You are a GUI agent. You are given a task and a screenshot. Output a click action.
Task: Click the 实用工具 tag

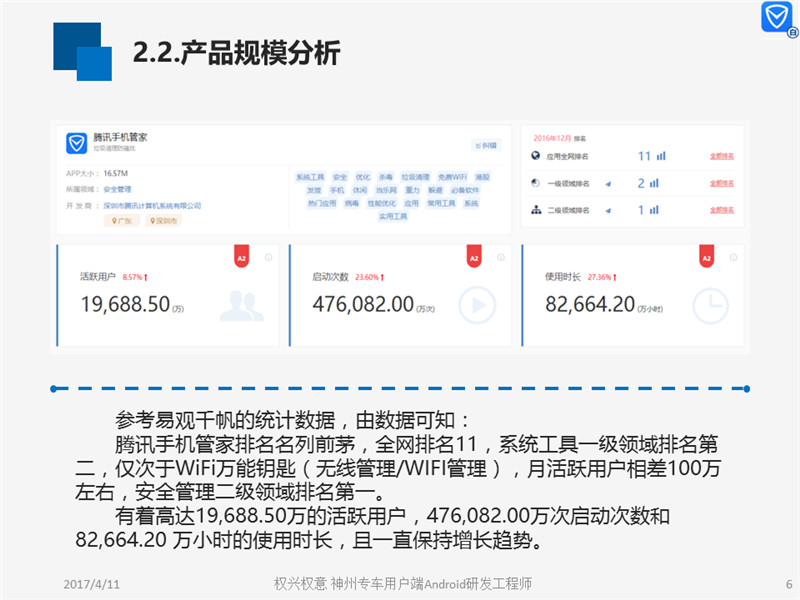click(x=393, y=217)
